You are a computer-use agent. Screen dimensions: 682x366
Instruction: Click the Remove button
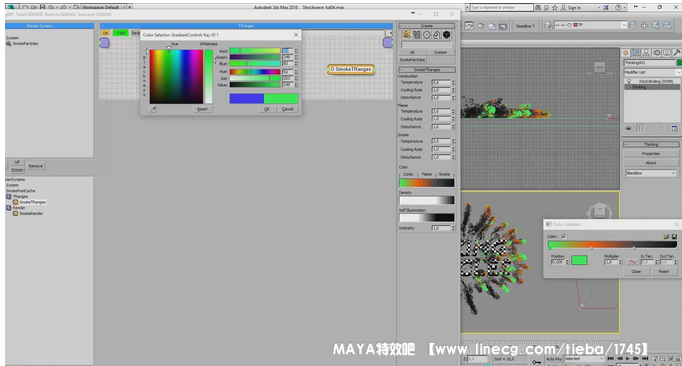[x=36, y=166]
